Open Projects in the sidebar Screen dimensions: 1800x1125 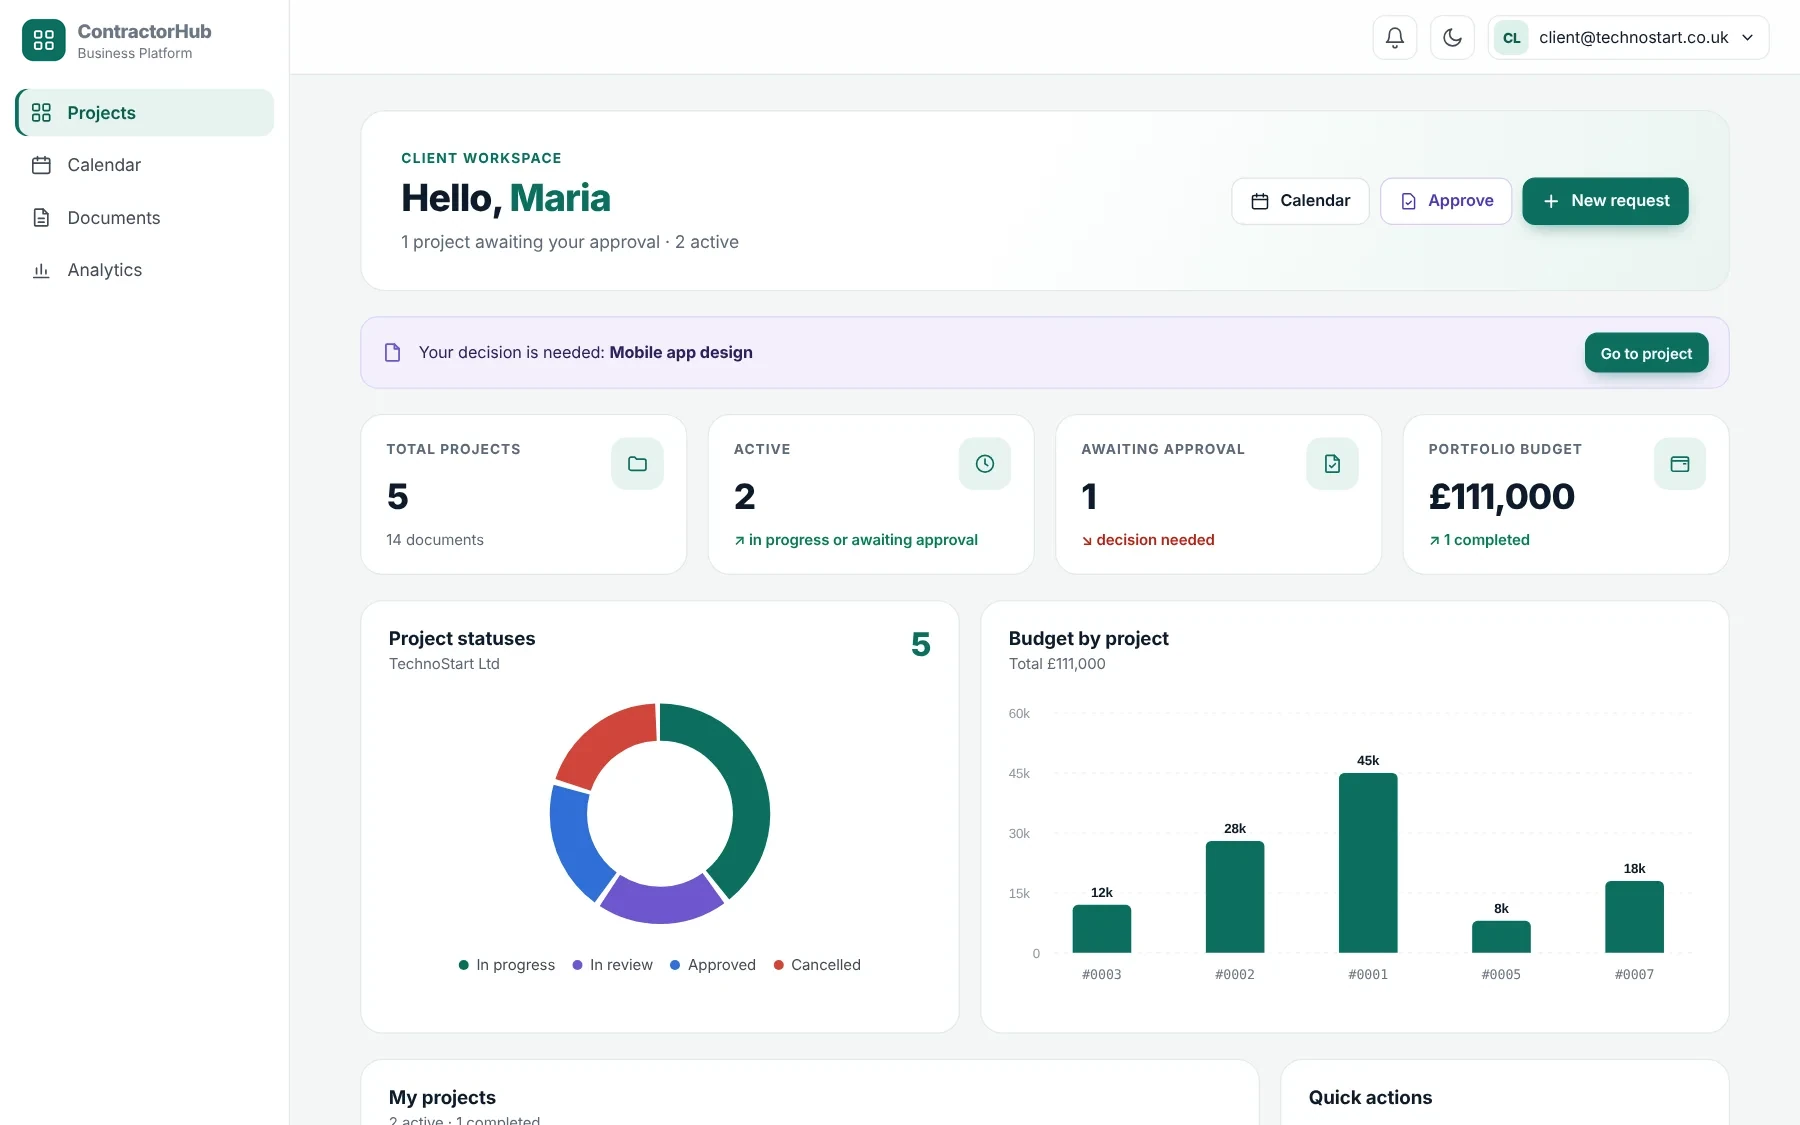coord(145,113)
